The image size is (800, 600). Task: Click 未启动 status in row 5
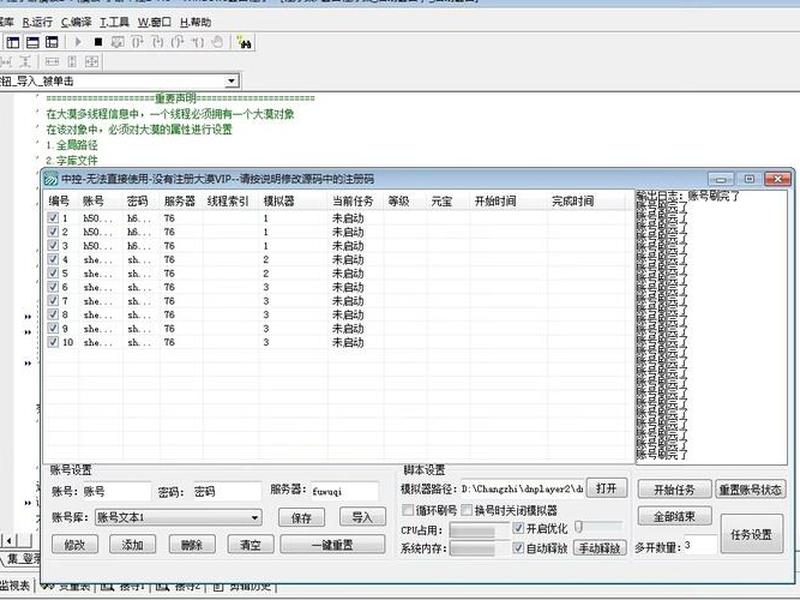point(348,273)
